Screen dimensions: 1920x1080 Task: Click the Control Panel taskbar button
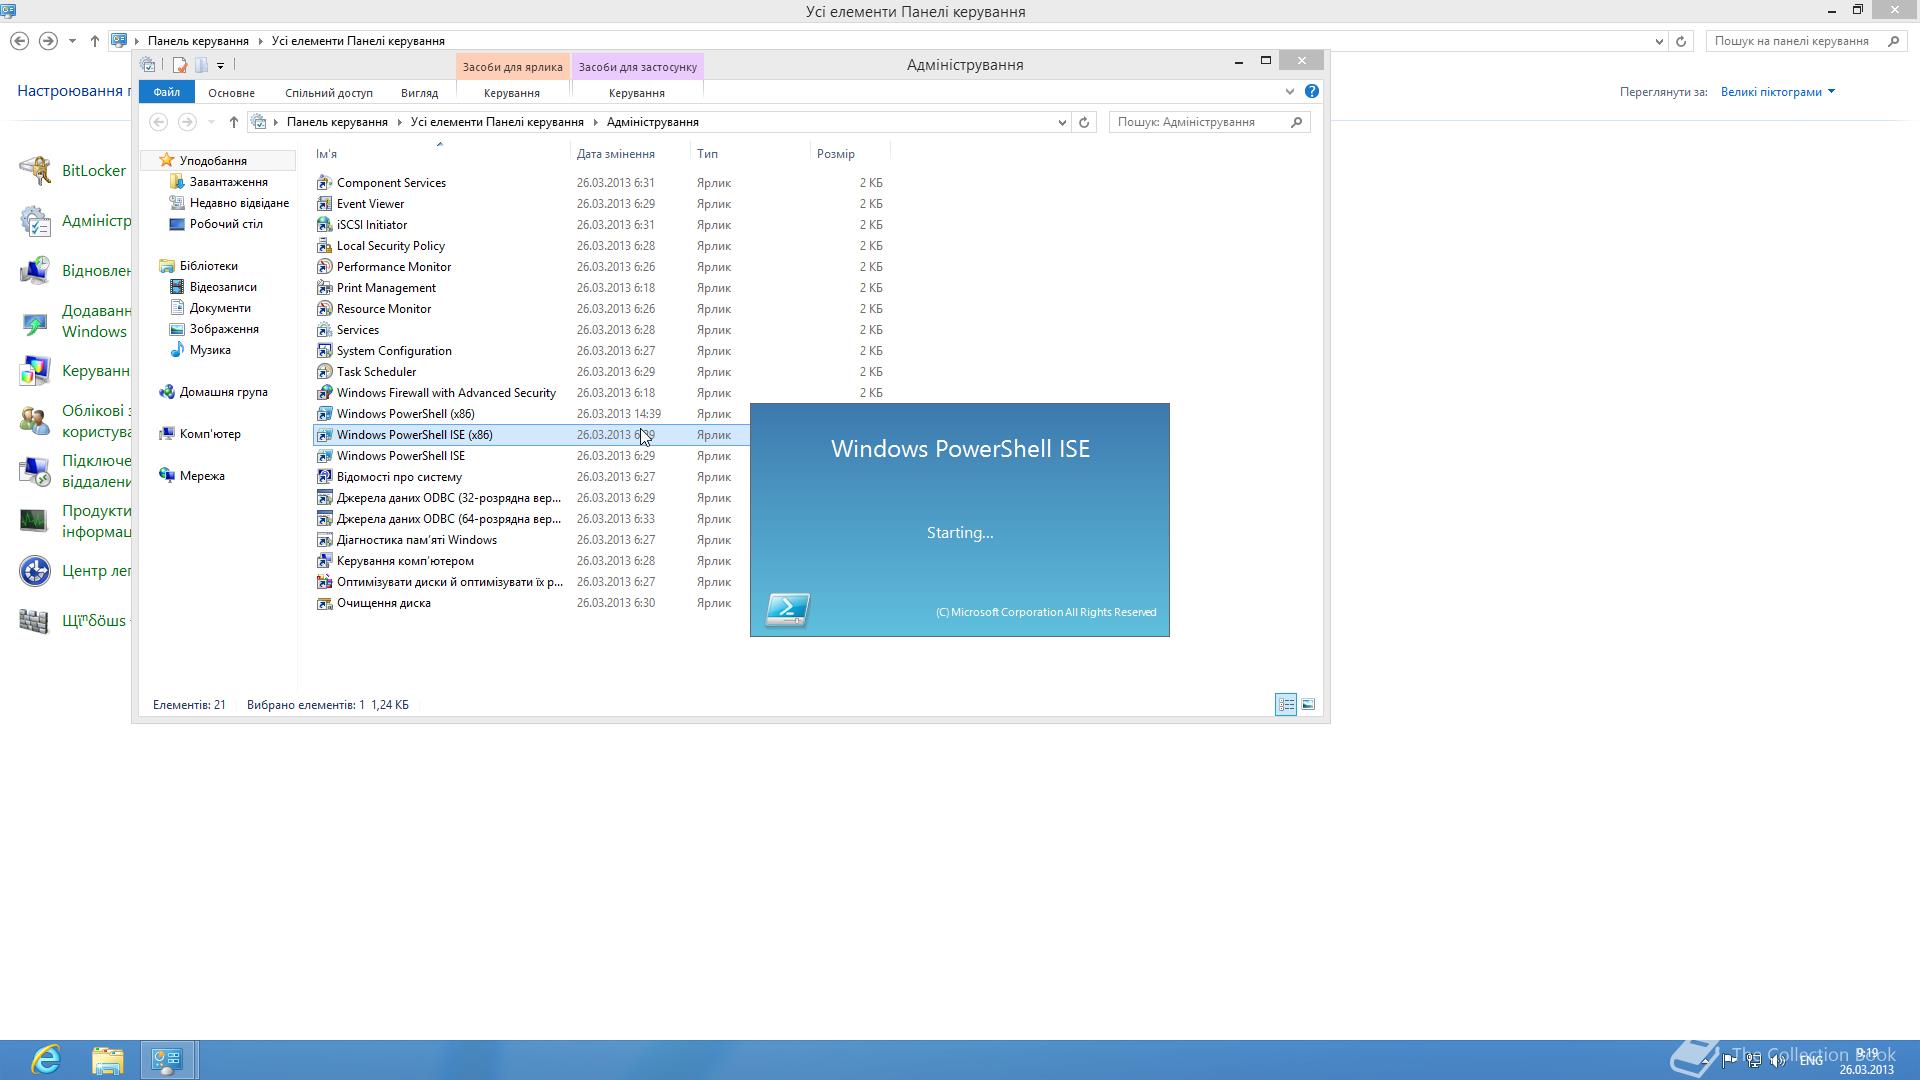[167, 1060]
